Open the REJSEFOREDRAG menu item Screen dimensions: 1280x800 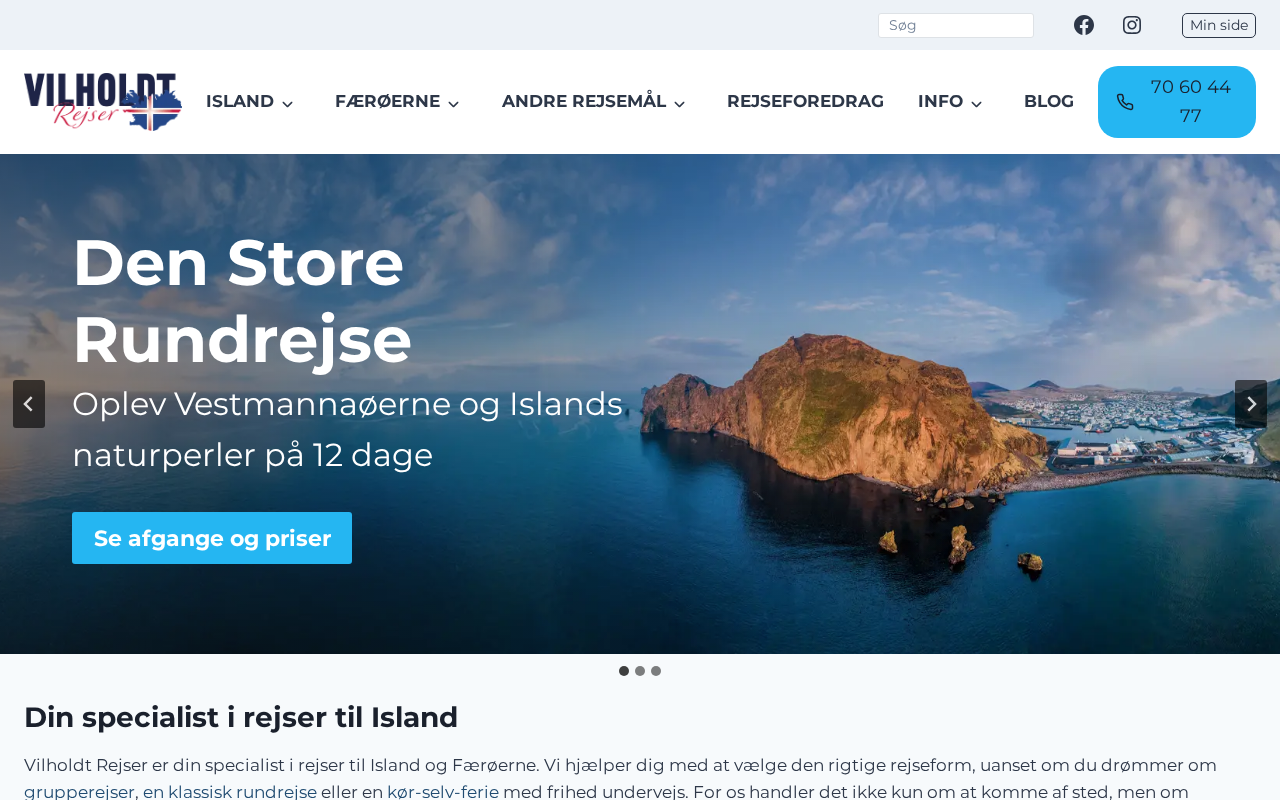click(x=805, y=102)
